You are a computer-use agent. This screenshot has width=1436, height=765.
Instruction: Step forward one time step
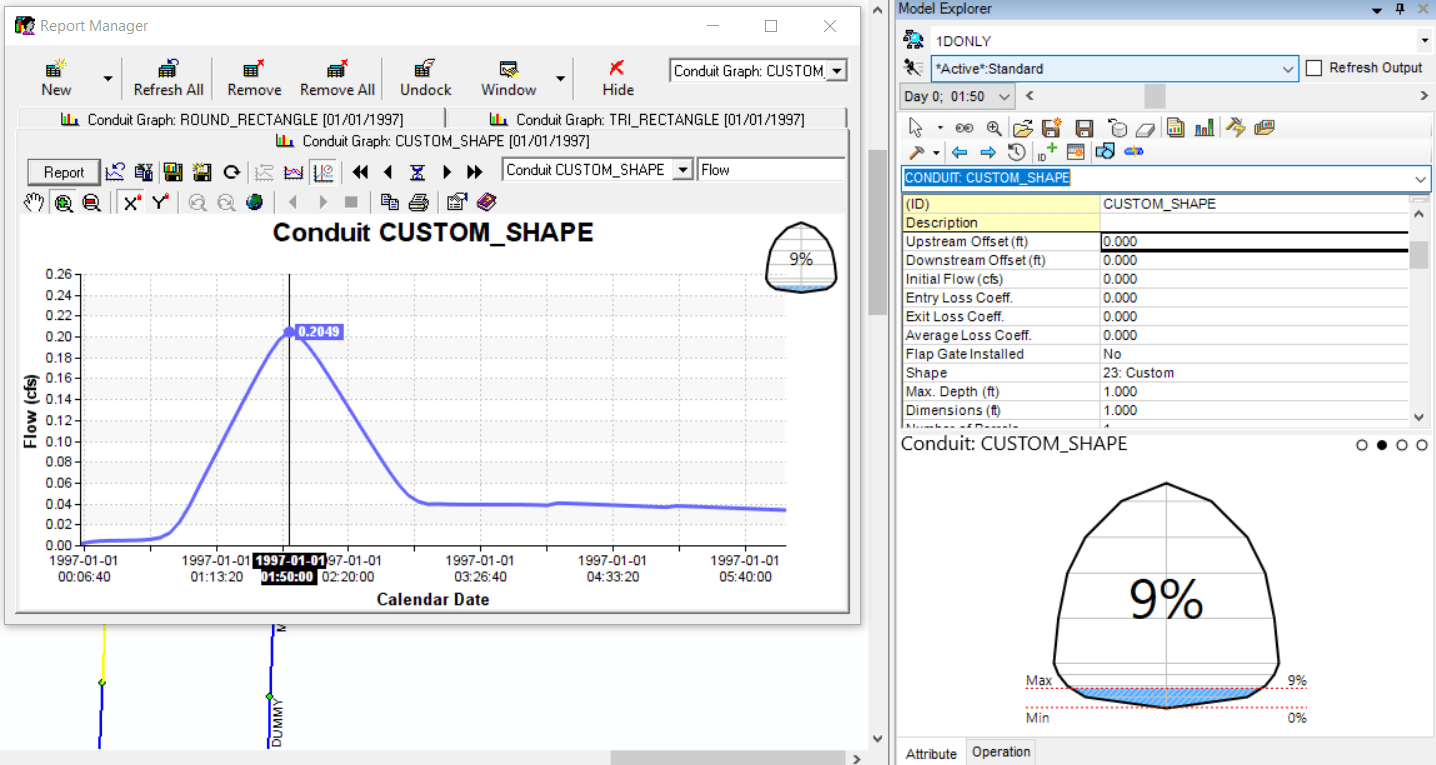447,172
